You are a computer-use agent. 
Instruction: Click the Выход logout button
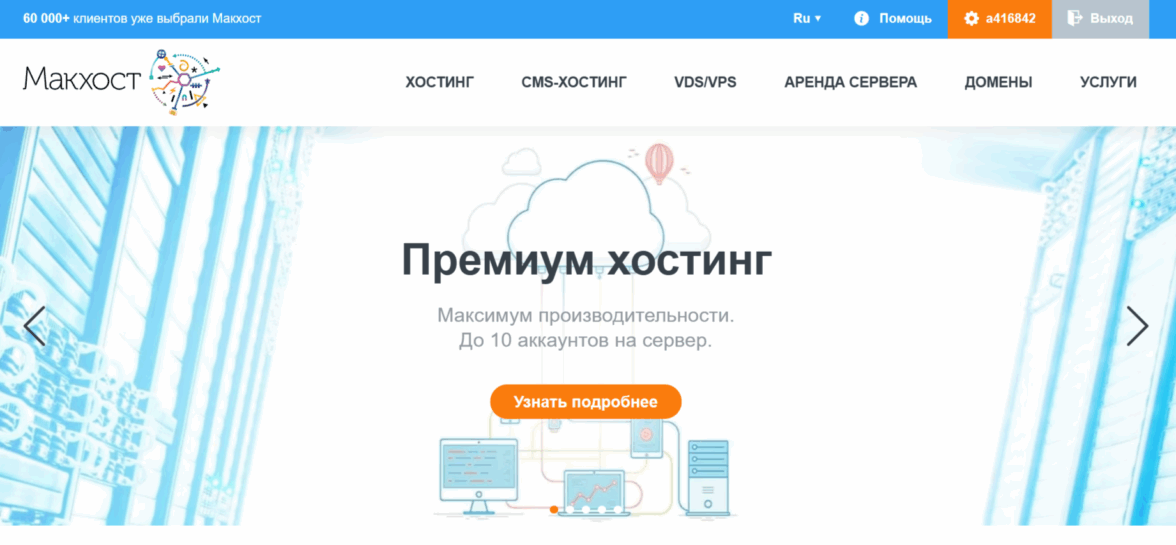pyautogui.click(x=1100, y=19)
